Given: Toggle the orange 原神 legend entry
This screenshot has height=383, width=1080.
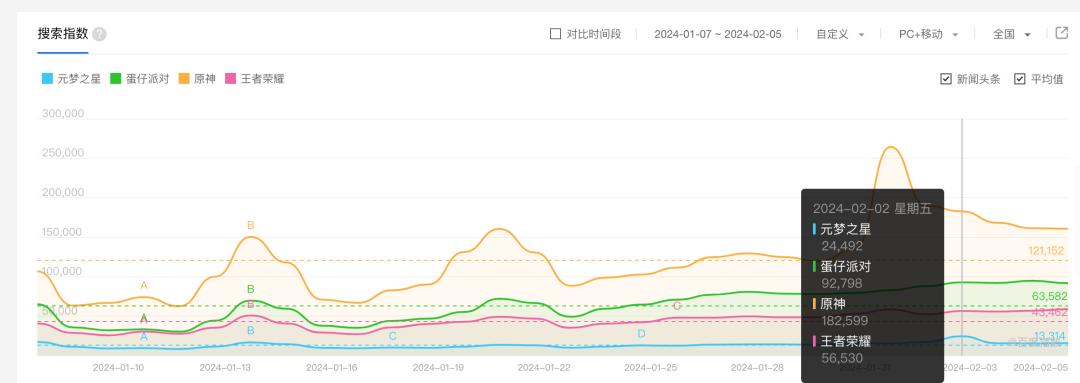Looking at the screenshot, I should [x=197, y=79].
